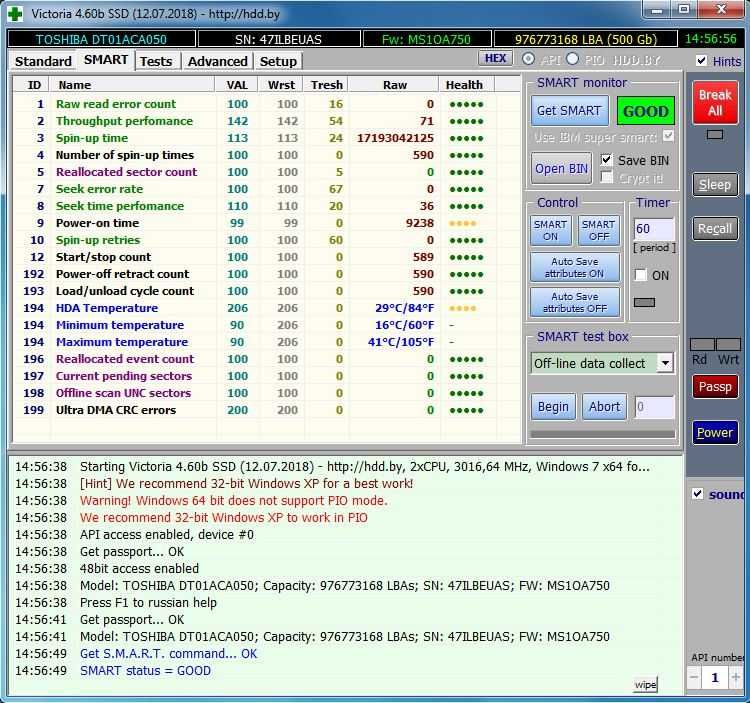This screenshot has width=750, height=703.
Task: Select the API radio button
Action: [x=528, y=59]
